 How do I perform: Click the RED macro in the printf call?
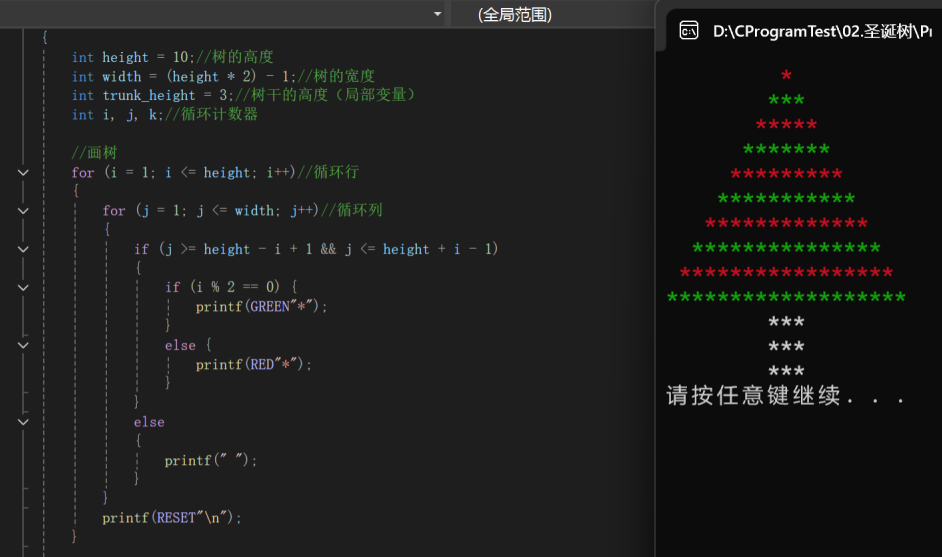(x=262, y=364)
